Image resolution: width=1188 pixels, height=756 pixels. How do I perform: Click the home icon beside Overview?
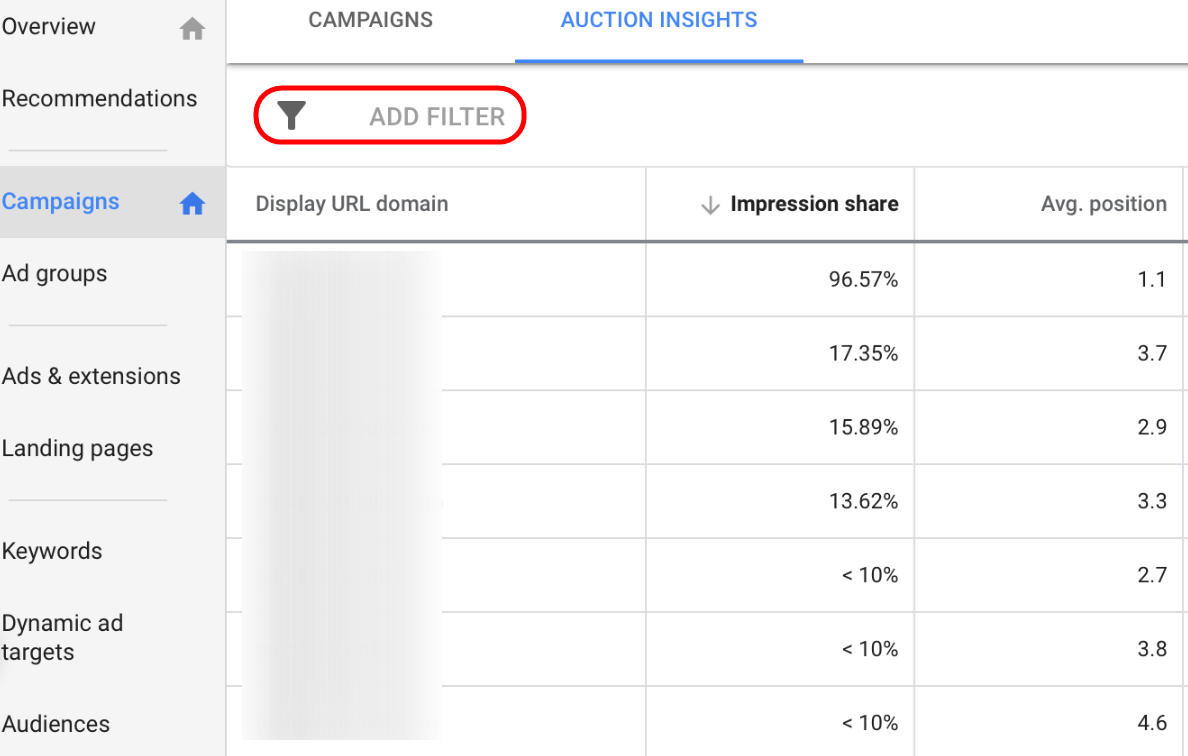pyautogui.click(x=192, y=30)
